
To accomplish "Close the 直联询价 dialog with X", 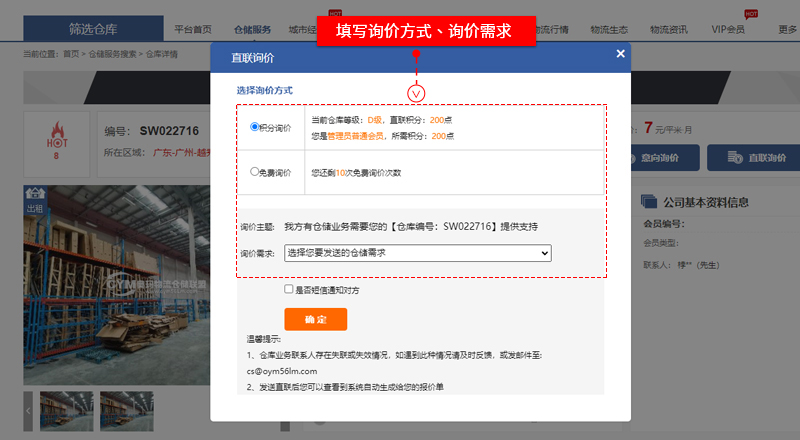I will point(620,54).
